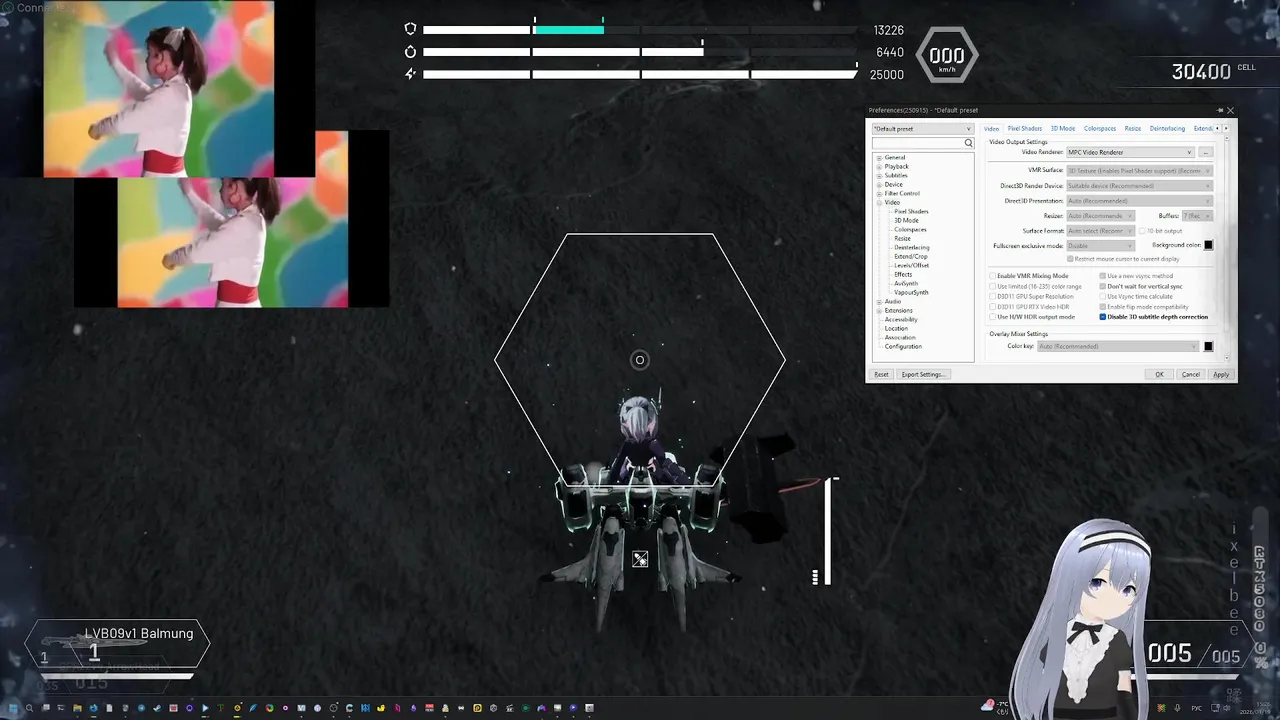
Task: Switch to the Pixel Shaders tab
Action: tap(1024, 128)
